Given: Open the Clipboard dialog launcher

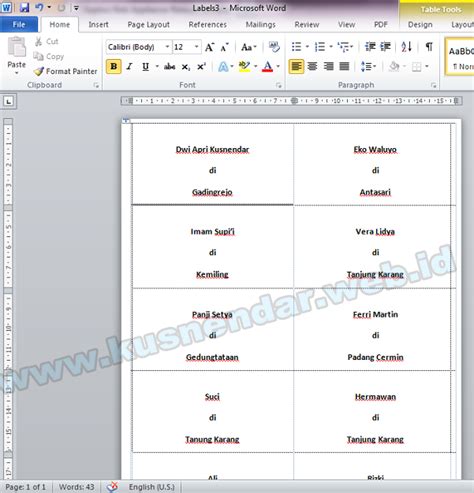Looking at the screenshot, I should point(96,85).
